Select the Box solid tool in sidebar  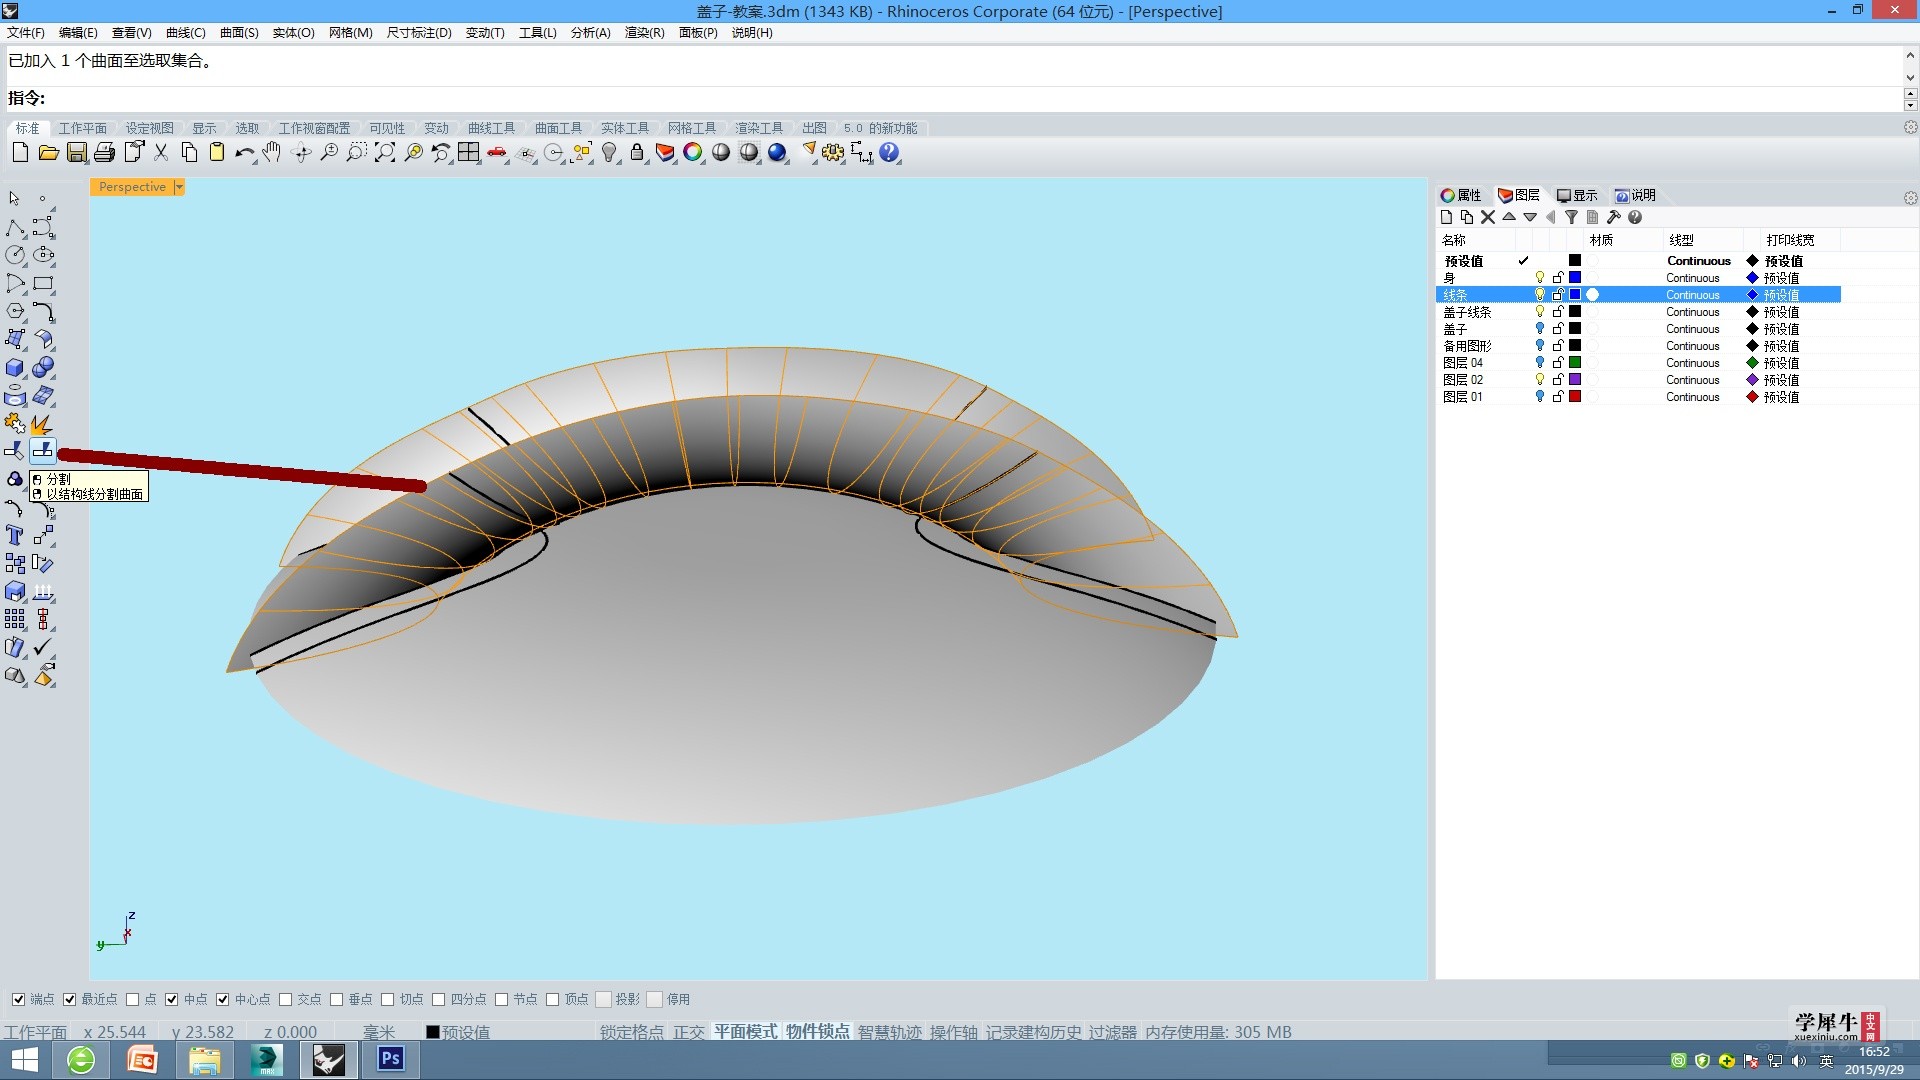point(14,368)
